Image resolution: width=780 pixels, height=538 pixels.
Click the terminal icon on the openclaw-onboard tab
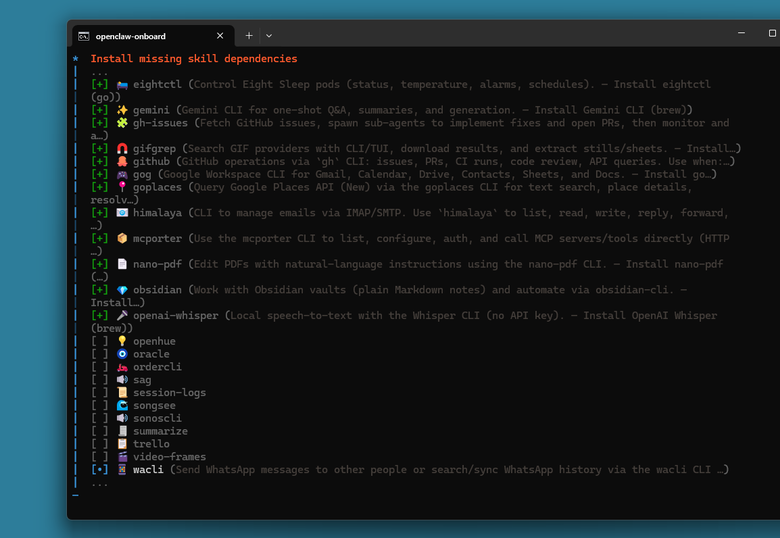point(84,36)
